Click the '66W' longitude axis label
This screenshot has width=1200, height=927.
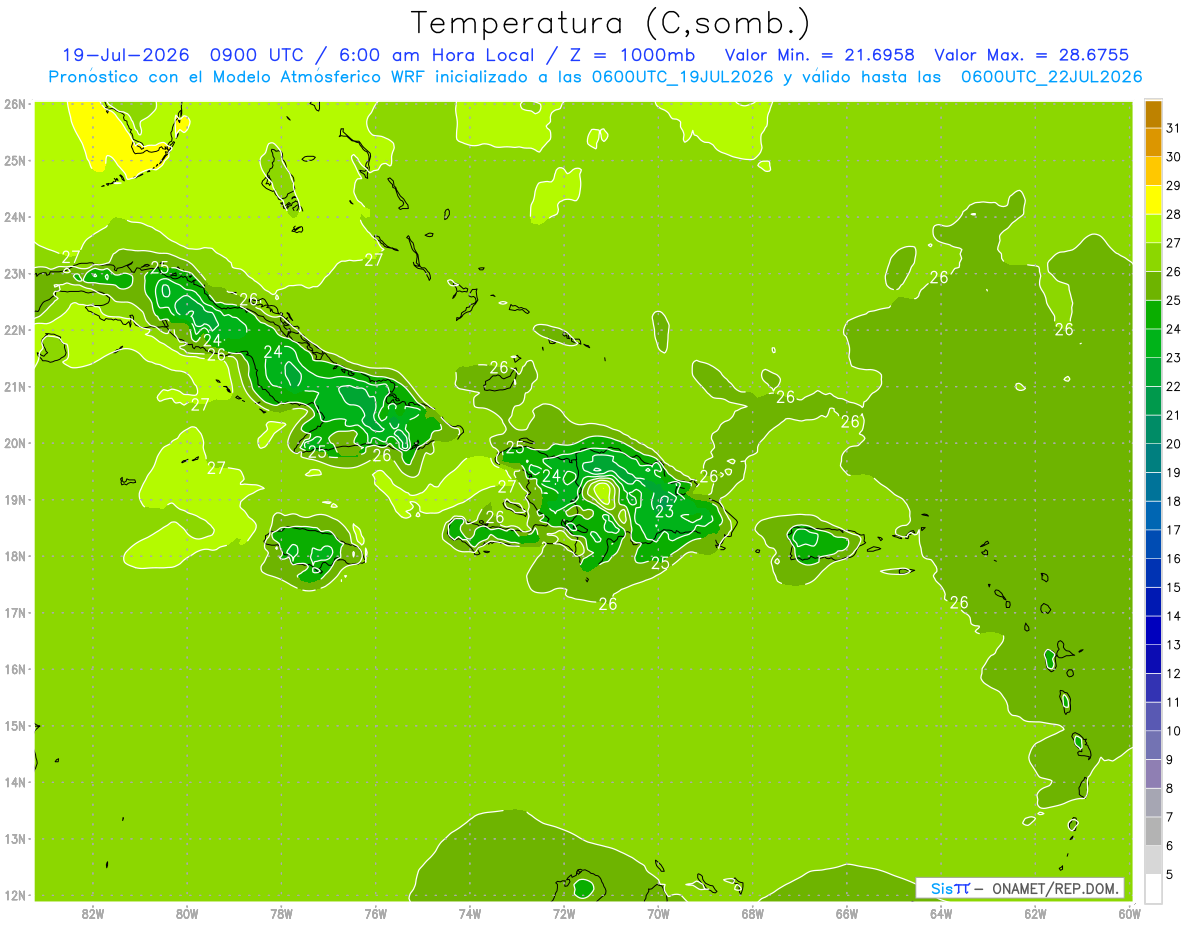pyautogui.click(x=847, y=913)
